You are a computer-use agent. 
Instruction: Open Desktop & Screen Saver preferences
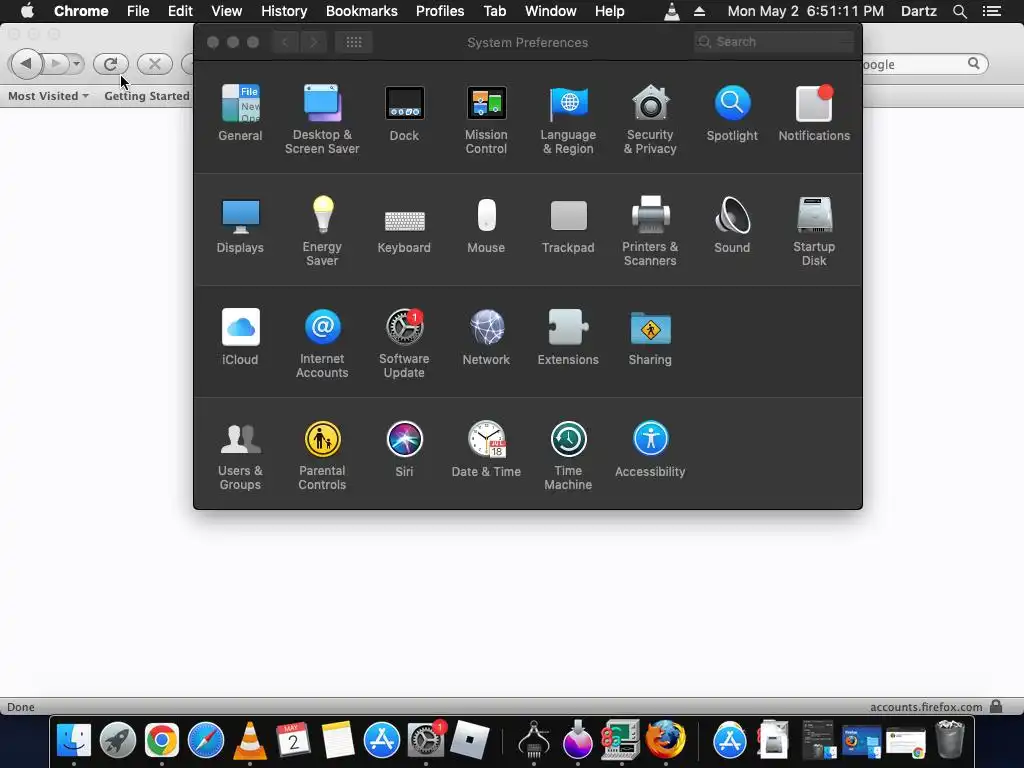(x=322, y=119)
